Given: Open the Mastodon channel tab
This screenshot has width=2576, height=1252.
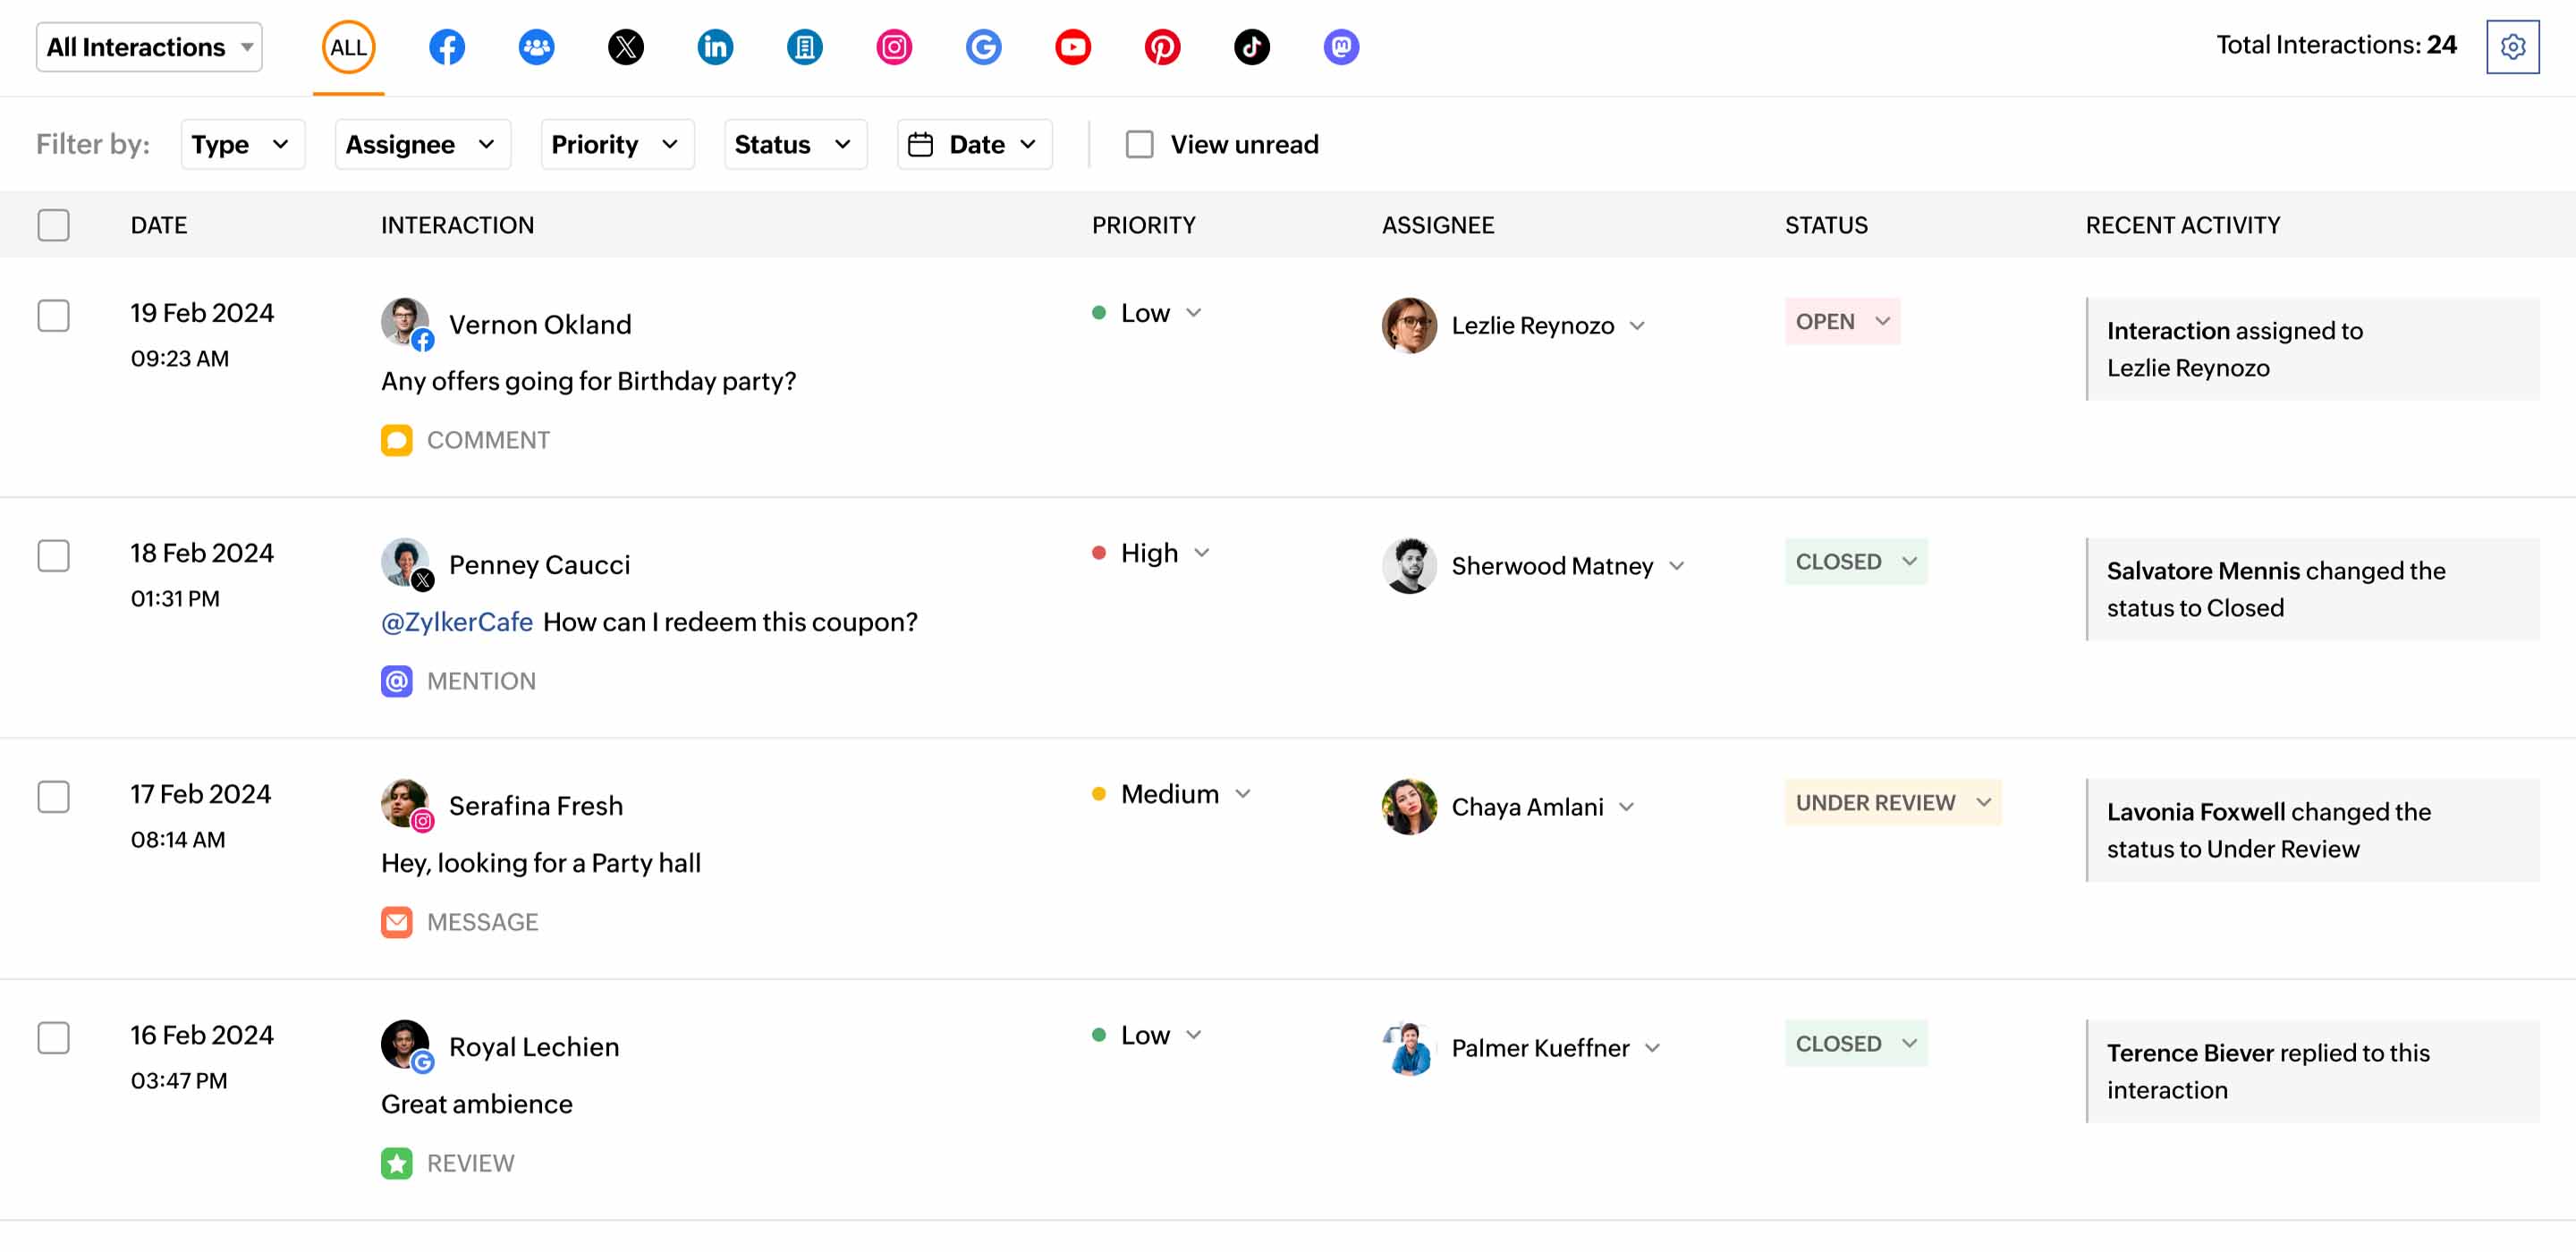Looking at the screenshot, I should (x=1340, y=47).
